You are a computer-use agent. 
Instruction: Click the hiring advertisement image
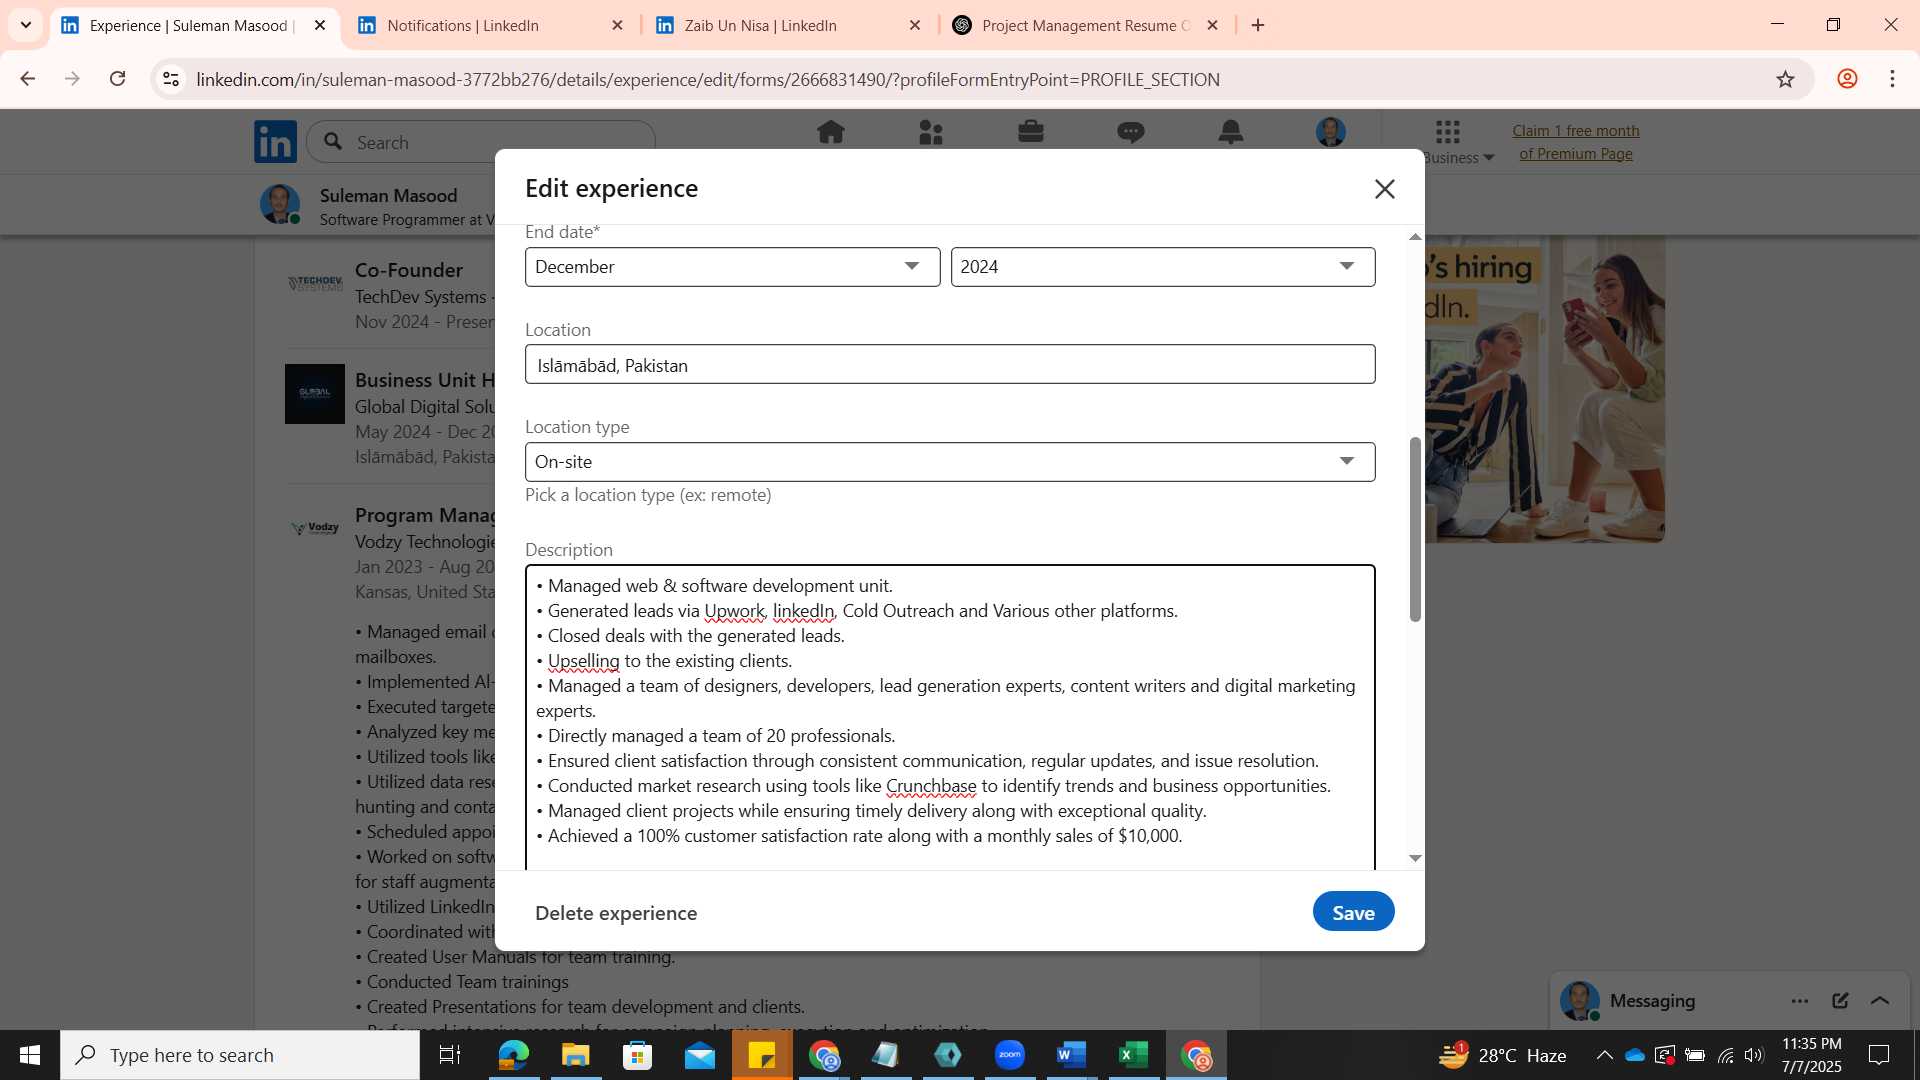point(1544,390)
